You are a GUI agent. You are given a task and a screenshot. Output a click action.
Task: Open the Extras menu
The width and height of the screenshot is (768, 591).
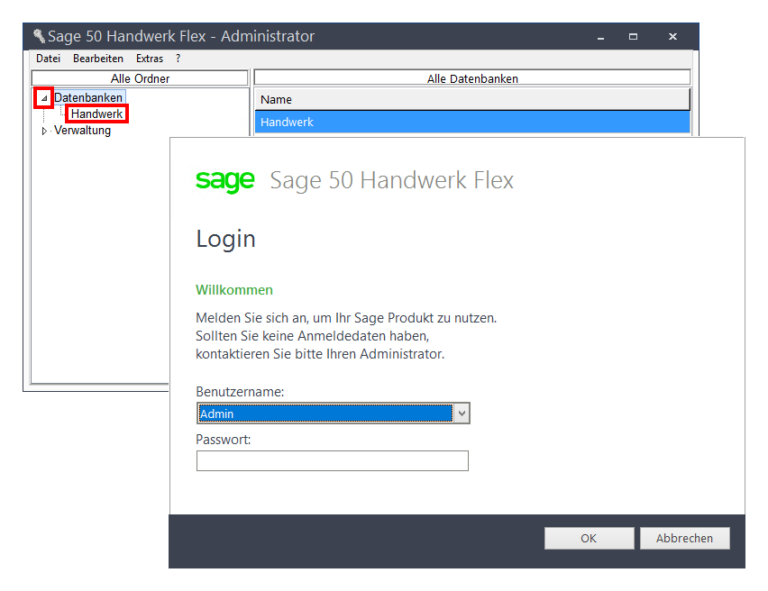tap(149, 59)
